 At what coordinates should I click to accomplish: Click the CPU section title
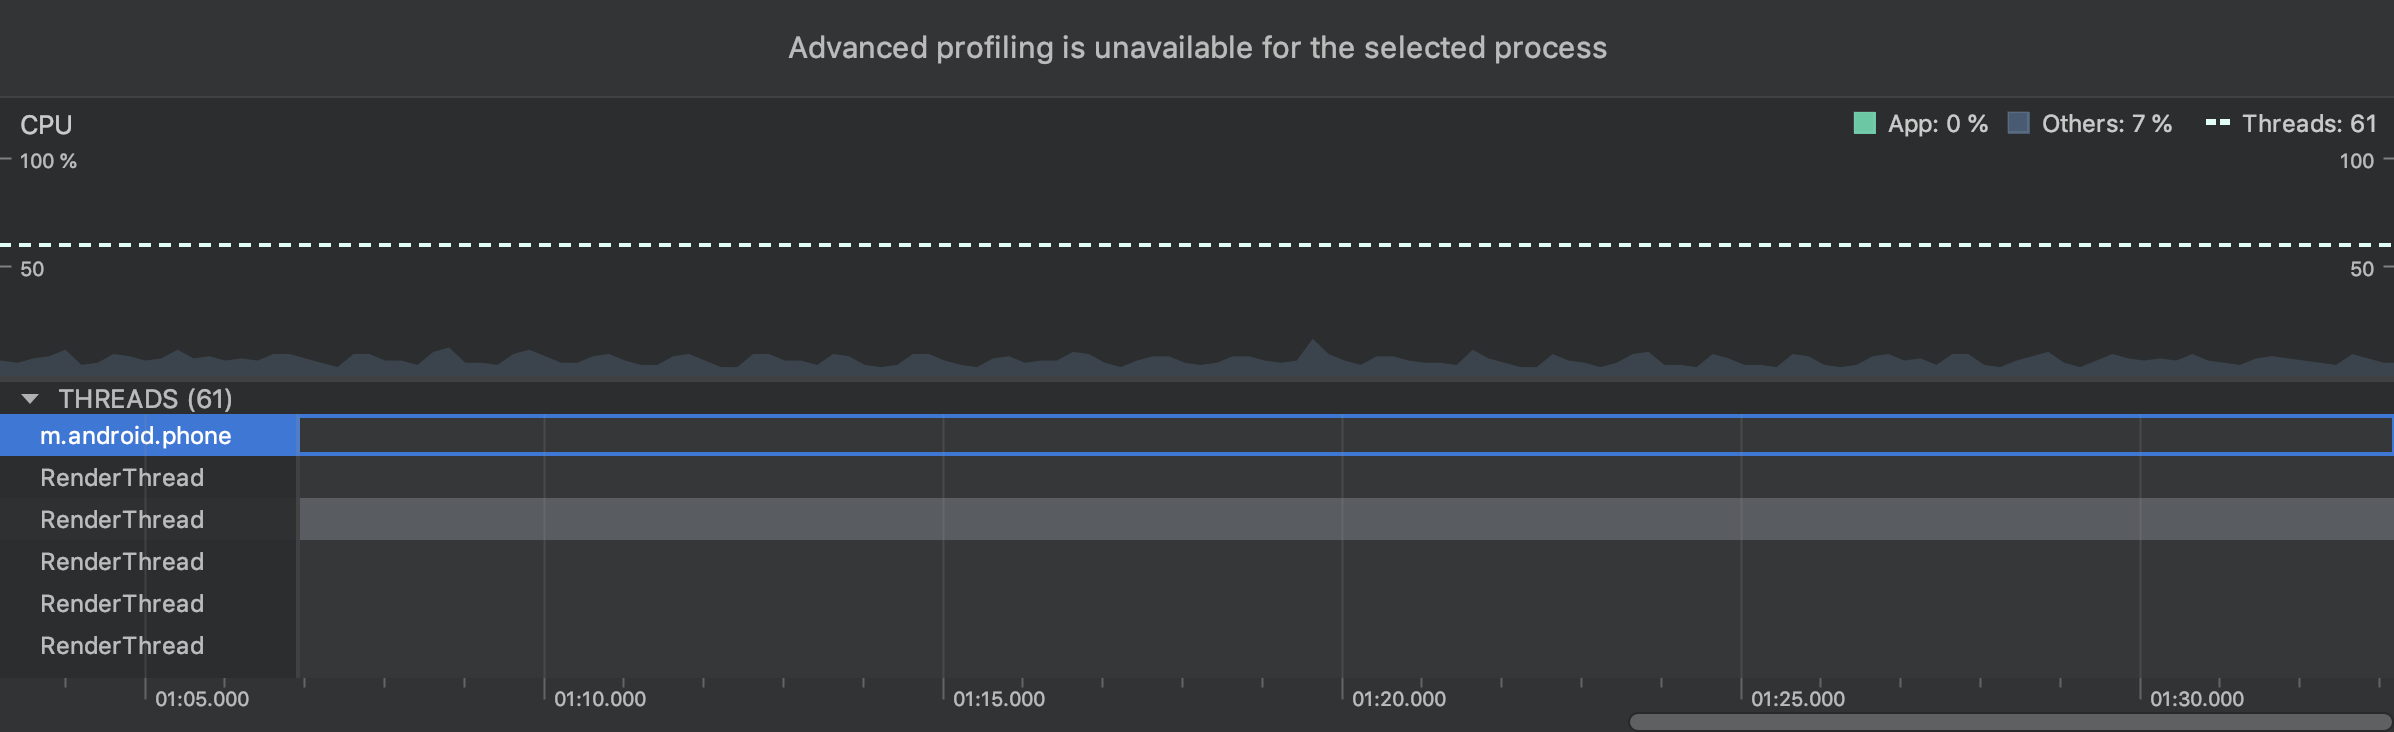click(46, 125)
